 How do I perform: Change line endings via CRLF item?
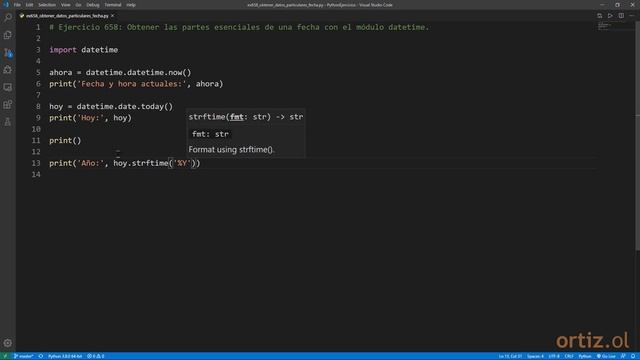pos(569,356)
